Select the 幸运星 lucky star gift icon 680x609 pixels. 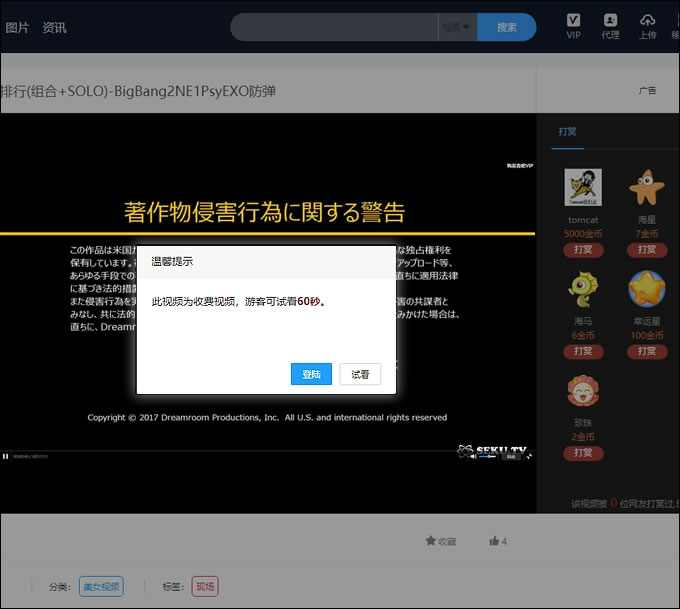[646, 290]
